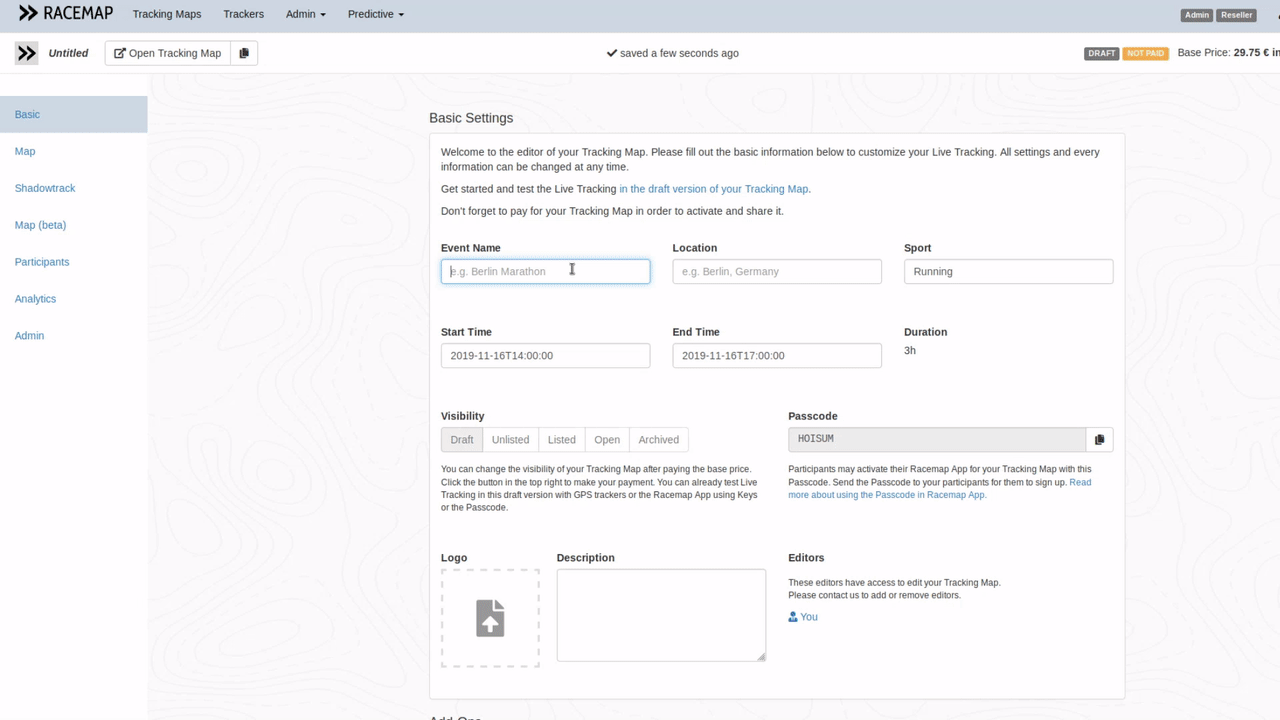Screen dimensions: 1280x720
Task: Open the Sport selector showing Running
Action: tap(1008, 271)
